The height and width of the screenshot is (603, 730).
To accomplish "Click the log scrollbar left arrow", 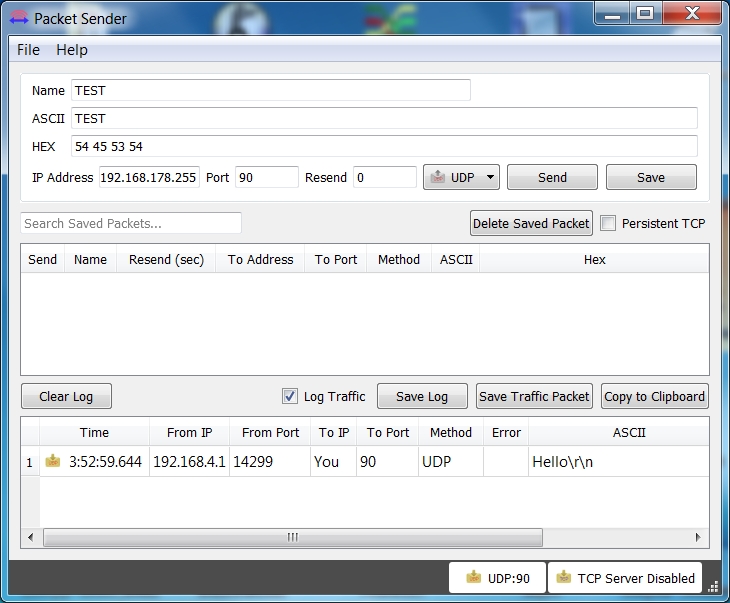I will [x=30, y=537].
